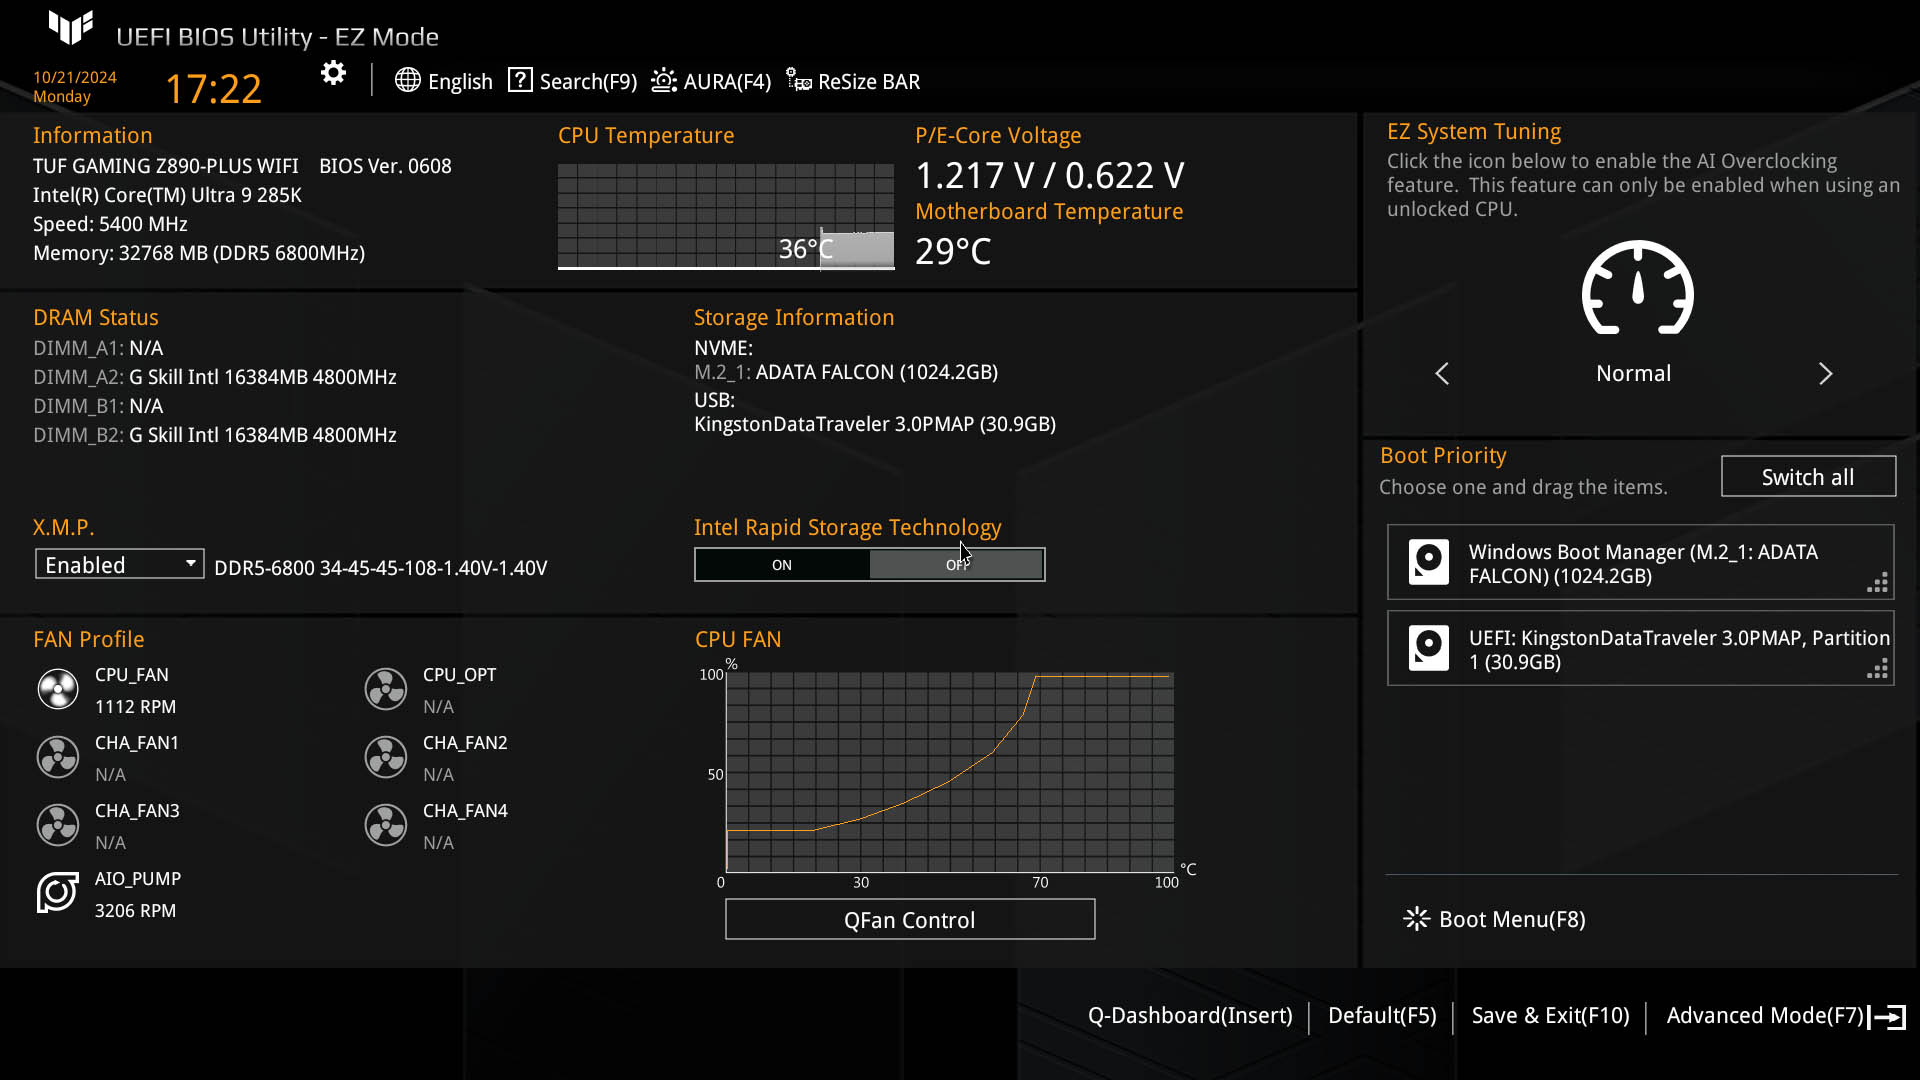The width and height of the screenshot is (1920, 1080).
Task: Select the CPU_FAN fan icon
Action: pyautogui.click(x=58, y=689)
